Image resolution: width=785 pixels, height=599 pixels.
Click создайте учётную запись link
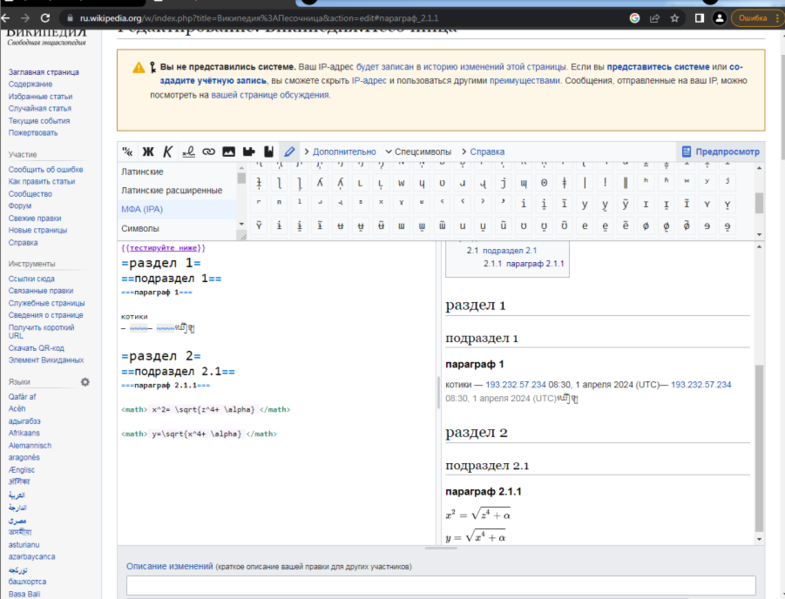213,81
